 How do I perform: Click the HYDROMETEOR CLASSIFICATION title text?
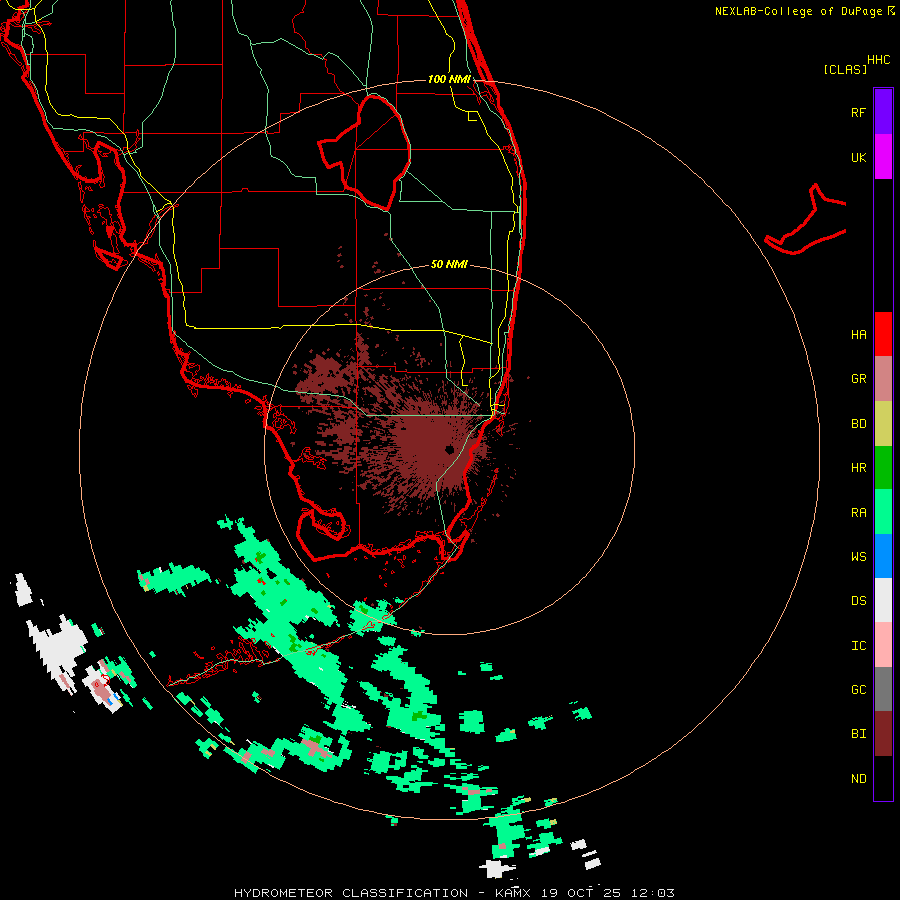(351, 893)
